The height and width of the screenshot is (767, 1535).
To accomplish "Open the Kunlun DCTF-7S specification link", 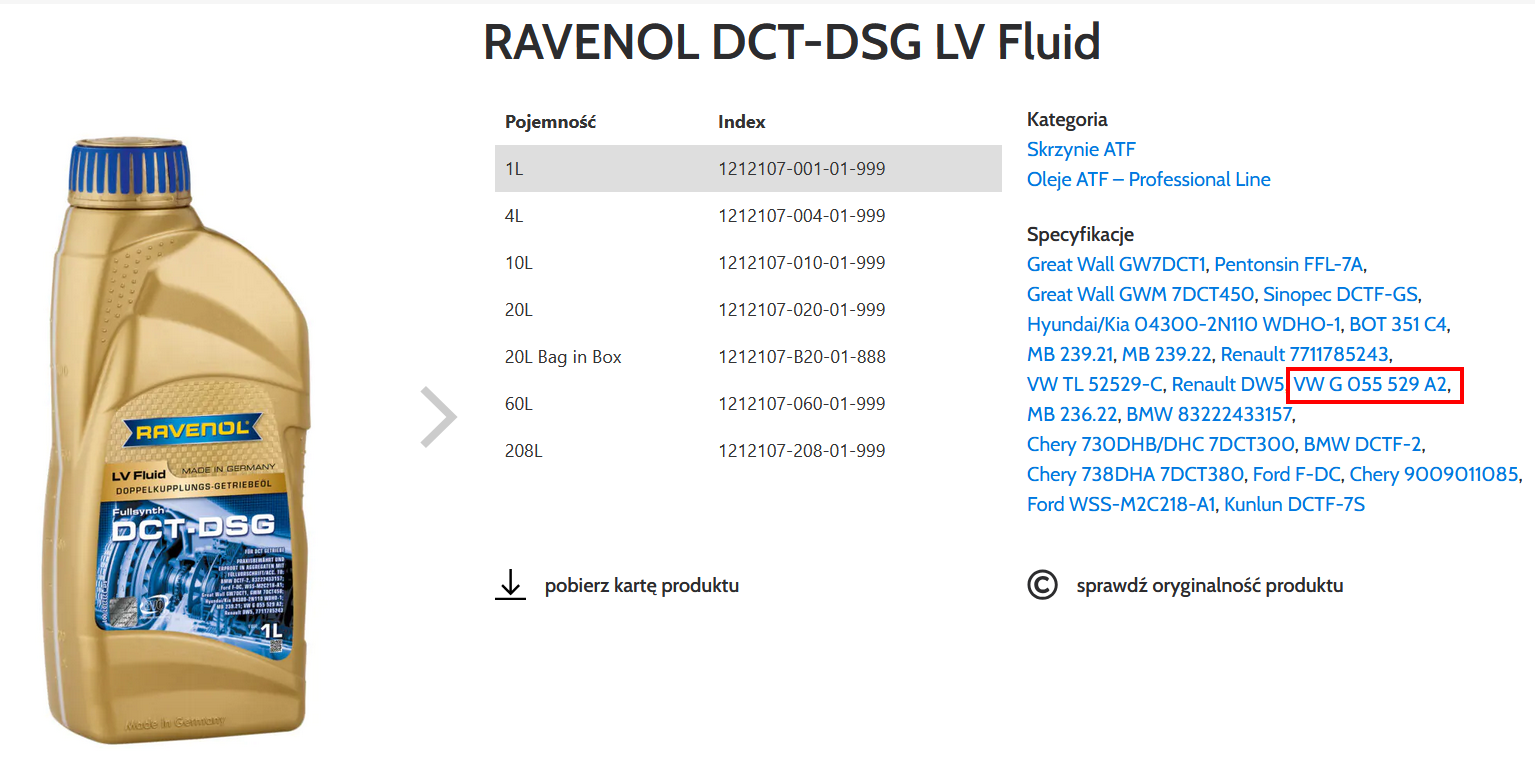I will coord(1294,504).
